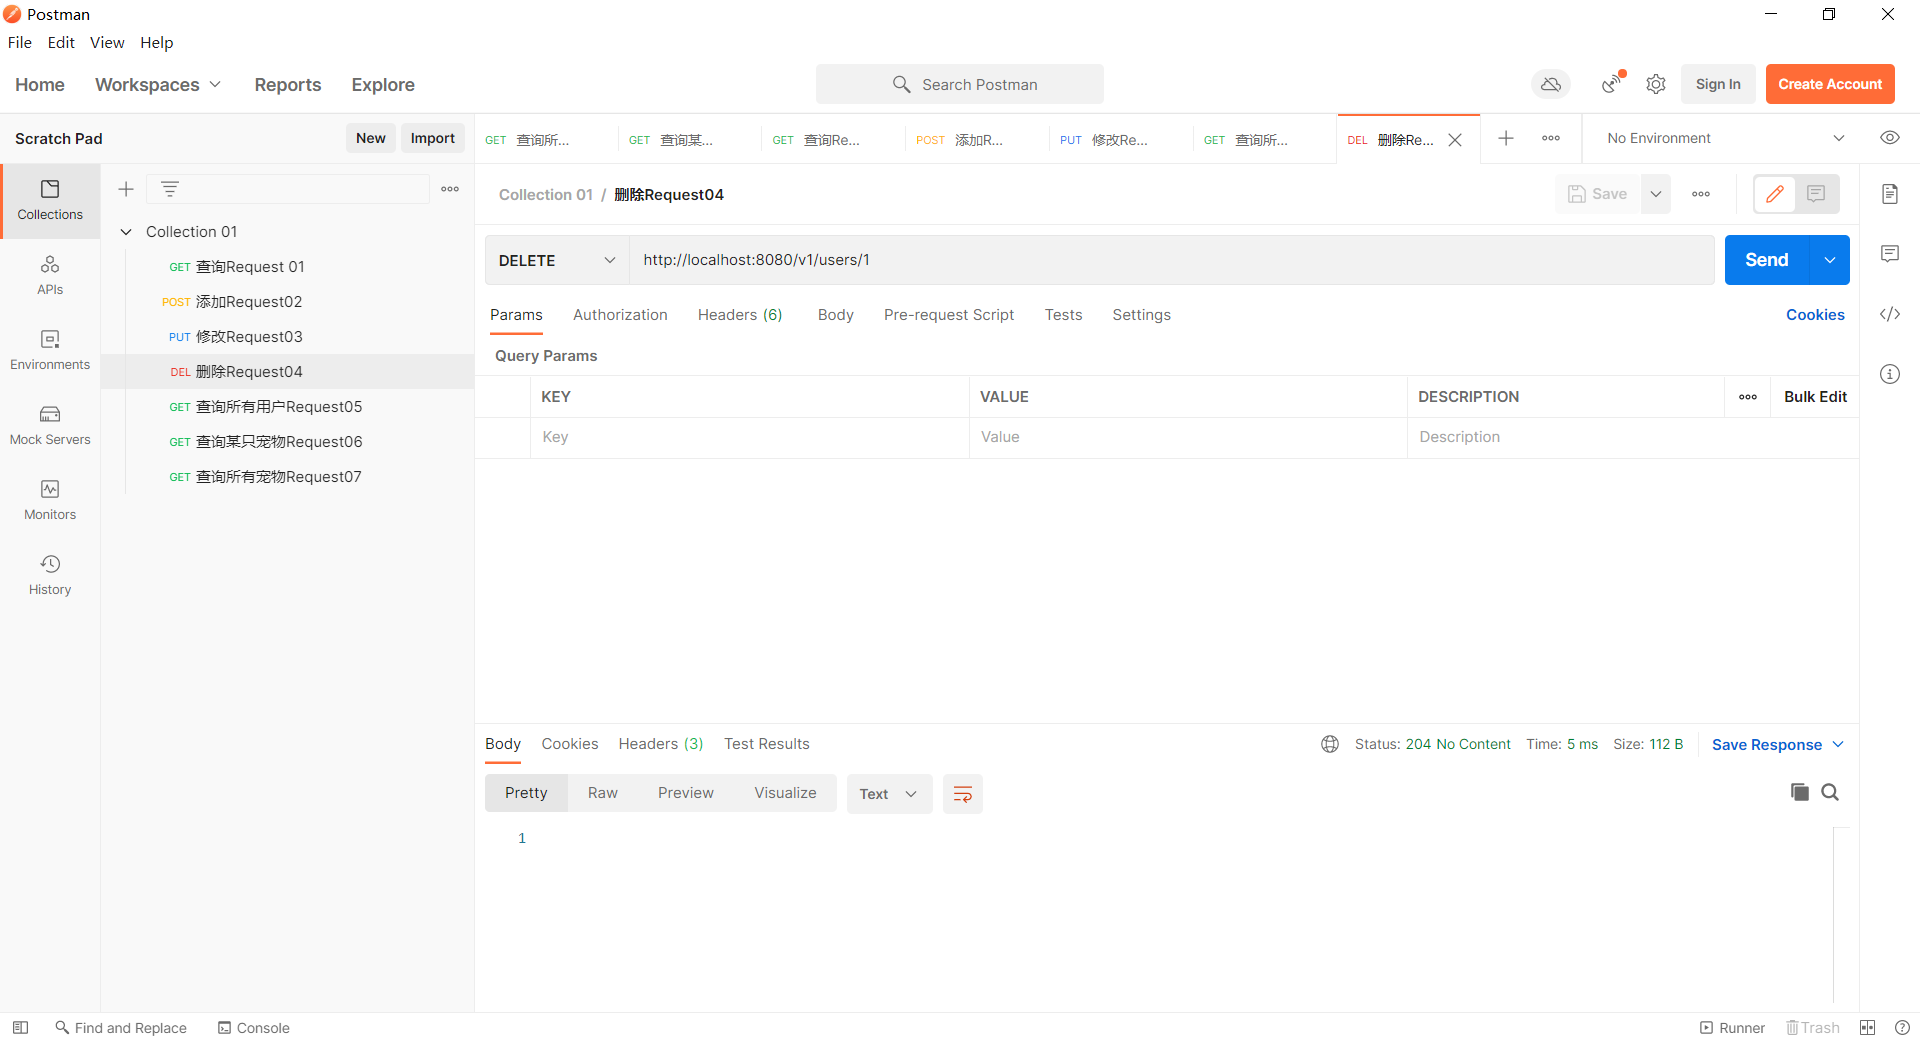
Task: Open the code snippet icon
Action: click(x=1890, y=314)
